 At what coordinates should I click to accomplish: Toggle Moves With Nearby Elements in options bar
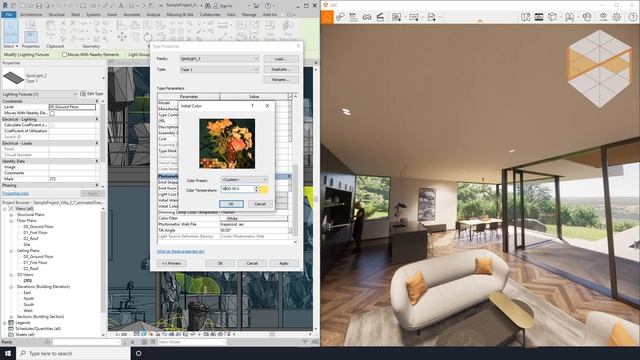64,54
